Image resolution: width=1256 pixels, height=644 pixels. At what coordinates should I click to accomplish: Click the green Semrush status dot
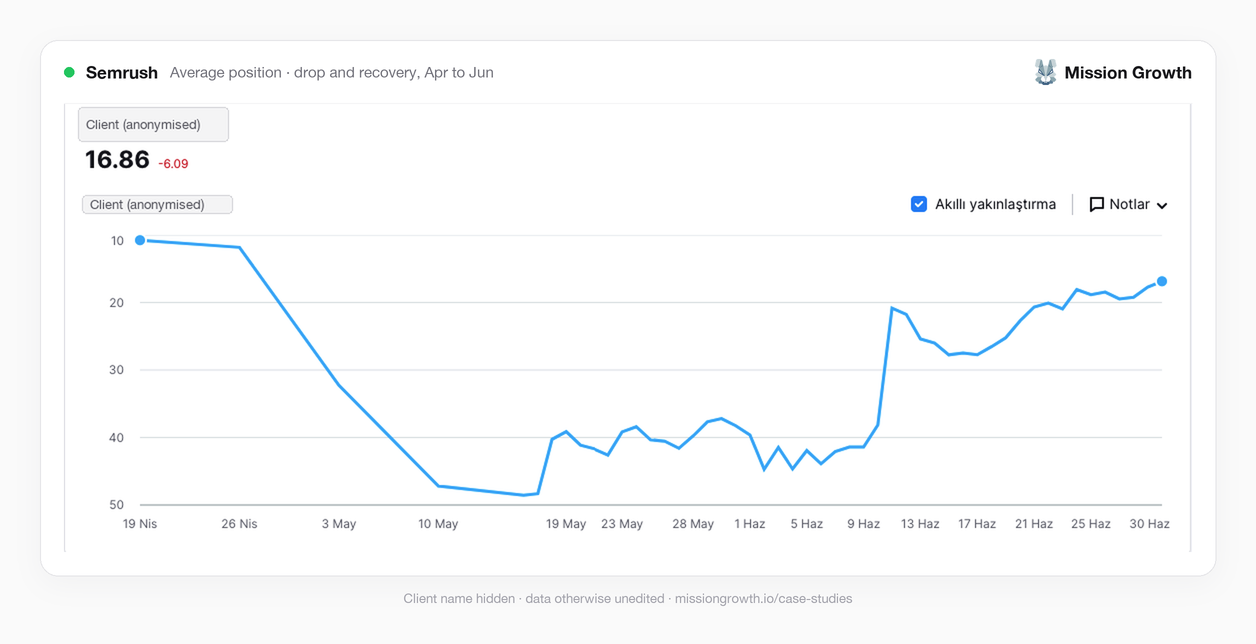click(69, 72)
